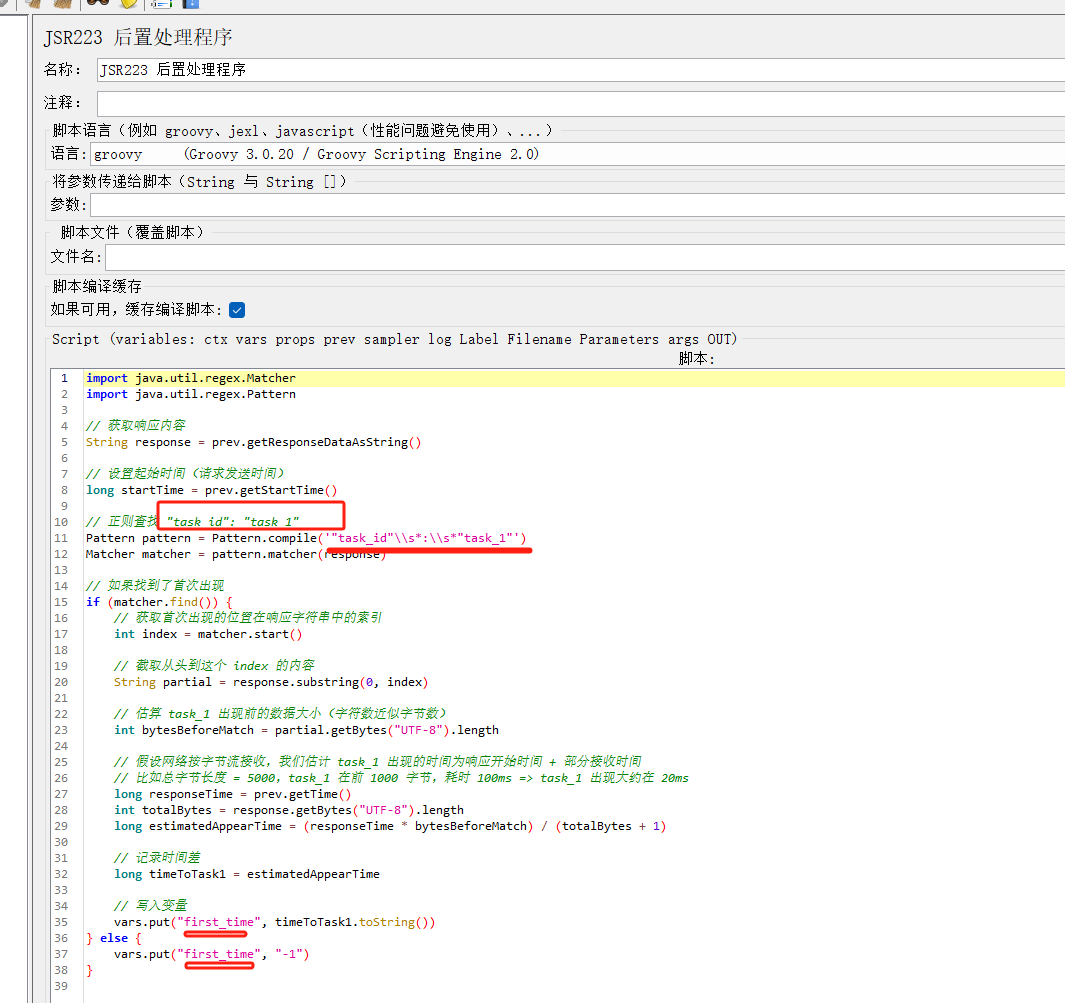Click 'long startTime = prev.getStartTime()' line
The width and height of the screenshot is (1065, 1003).
pos(211,490)
